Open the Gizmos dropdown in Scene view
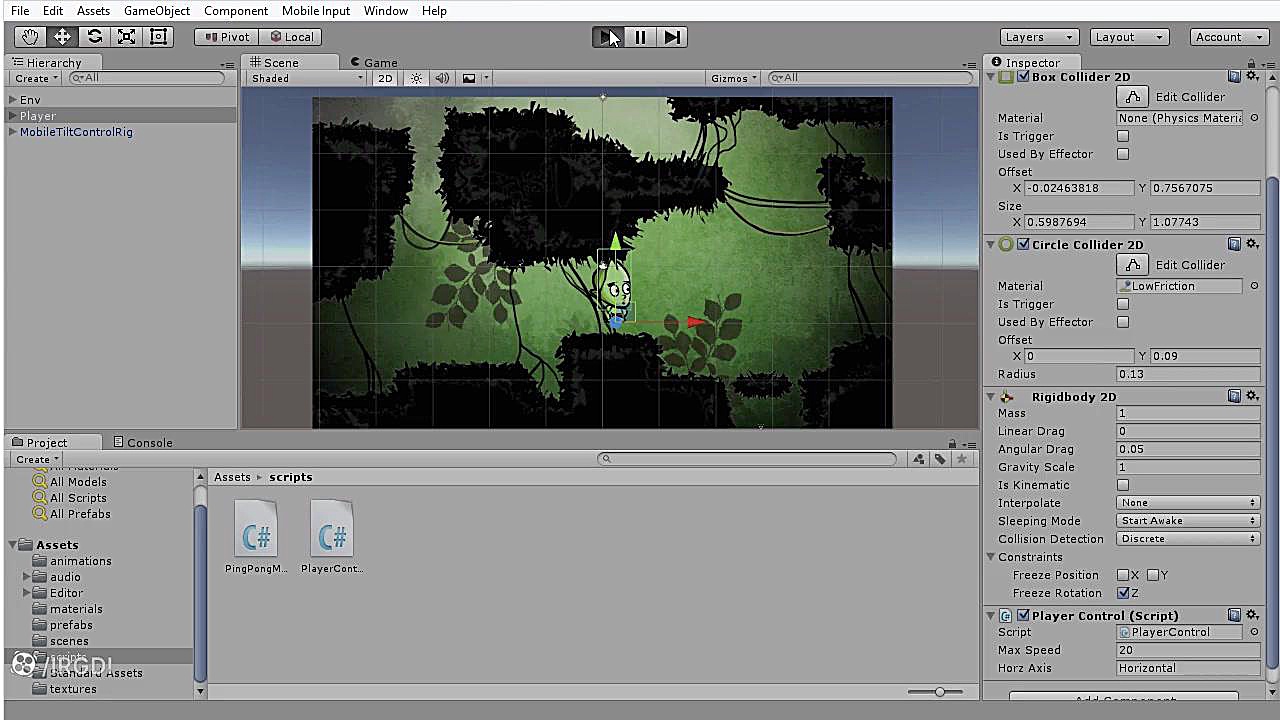The image size is (1280, 720). point(733,78)
